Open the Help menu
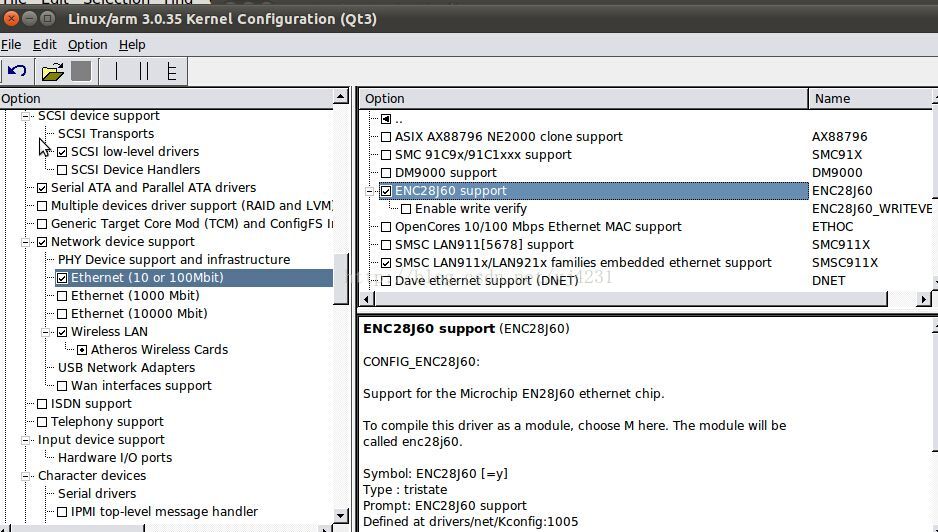This screenshot has width=938, height=532. click(x=132, y=45)
